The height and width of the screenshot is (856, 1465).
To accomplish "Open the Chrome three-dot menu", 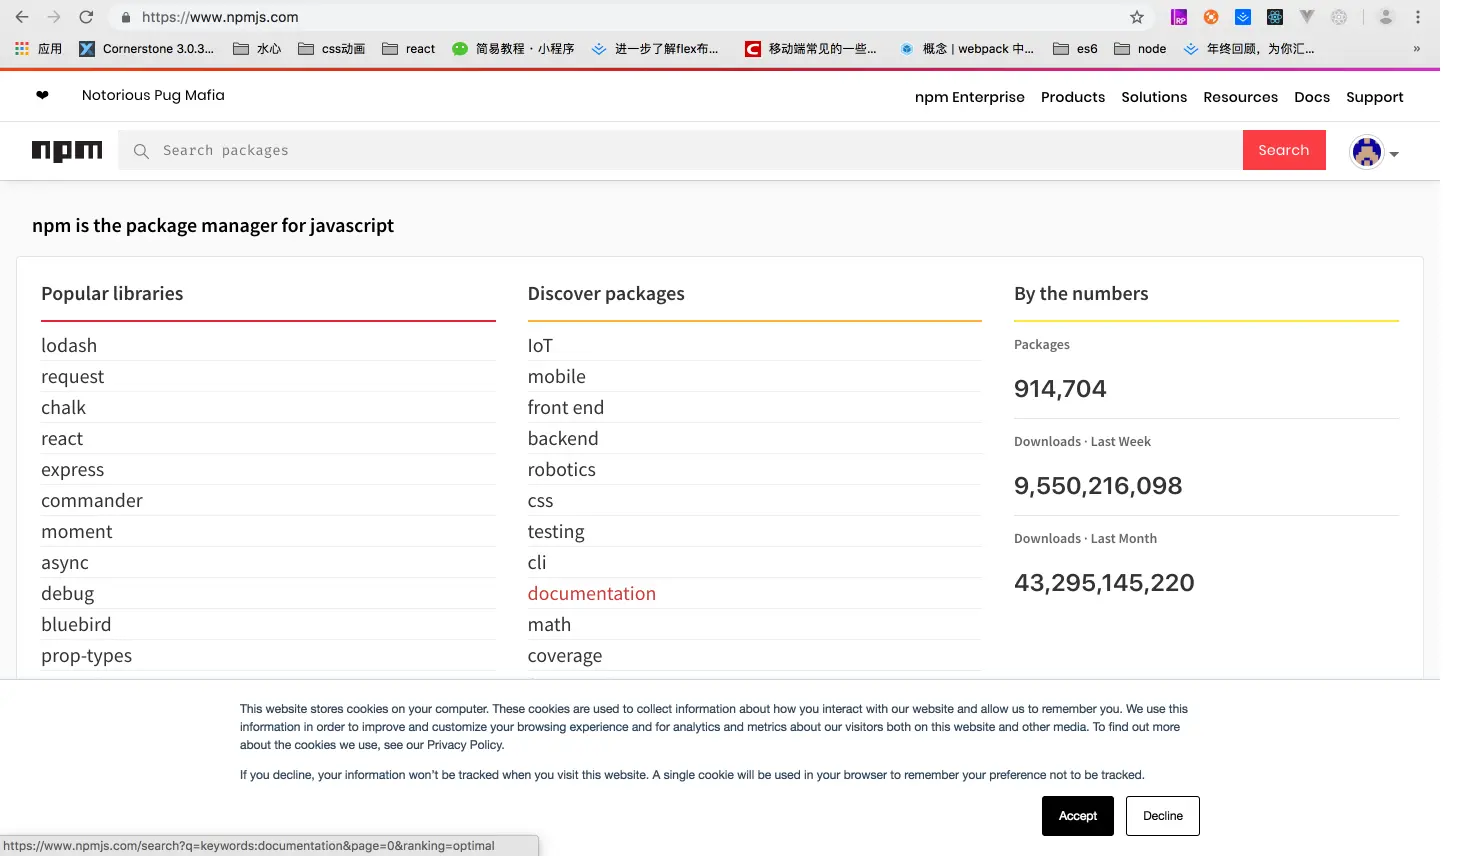I will click(x=1418, y=17).
